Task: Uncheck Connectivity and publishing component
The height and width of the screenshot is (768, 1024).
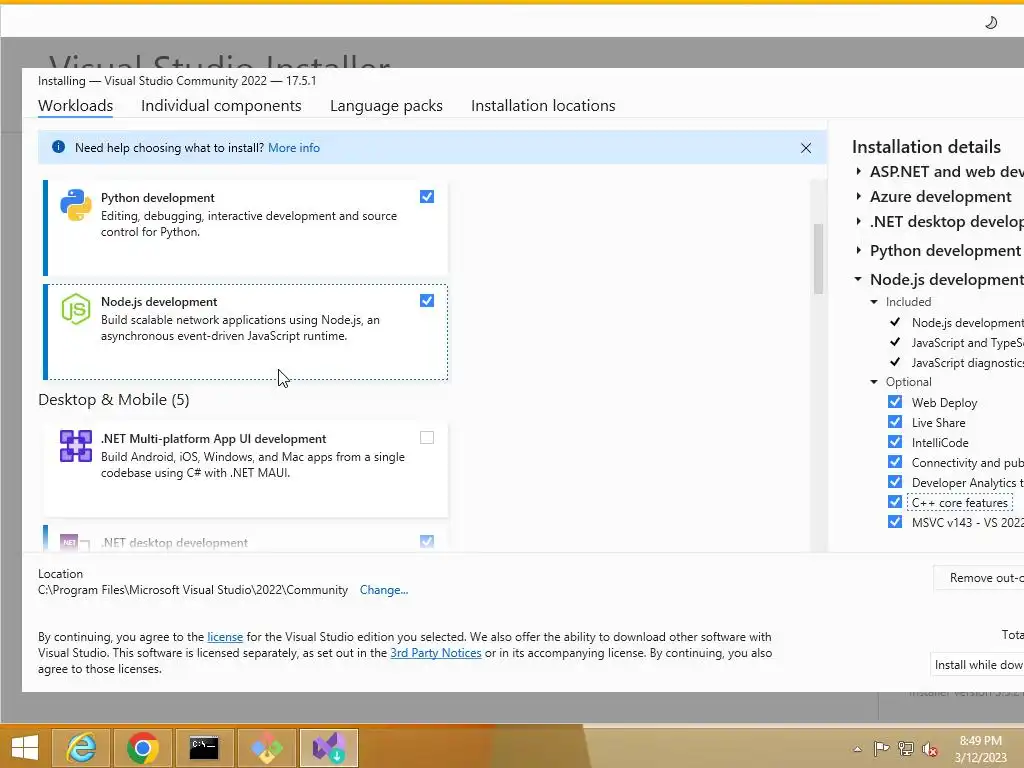Action: coord(895,462)
